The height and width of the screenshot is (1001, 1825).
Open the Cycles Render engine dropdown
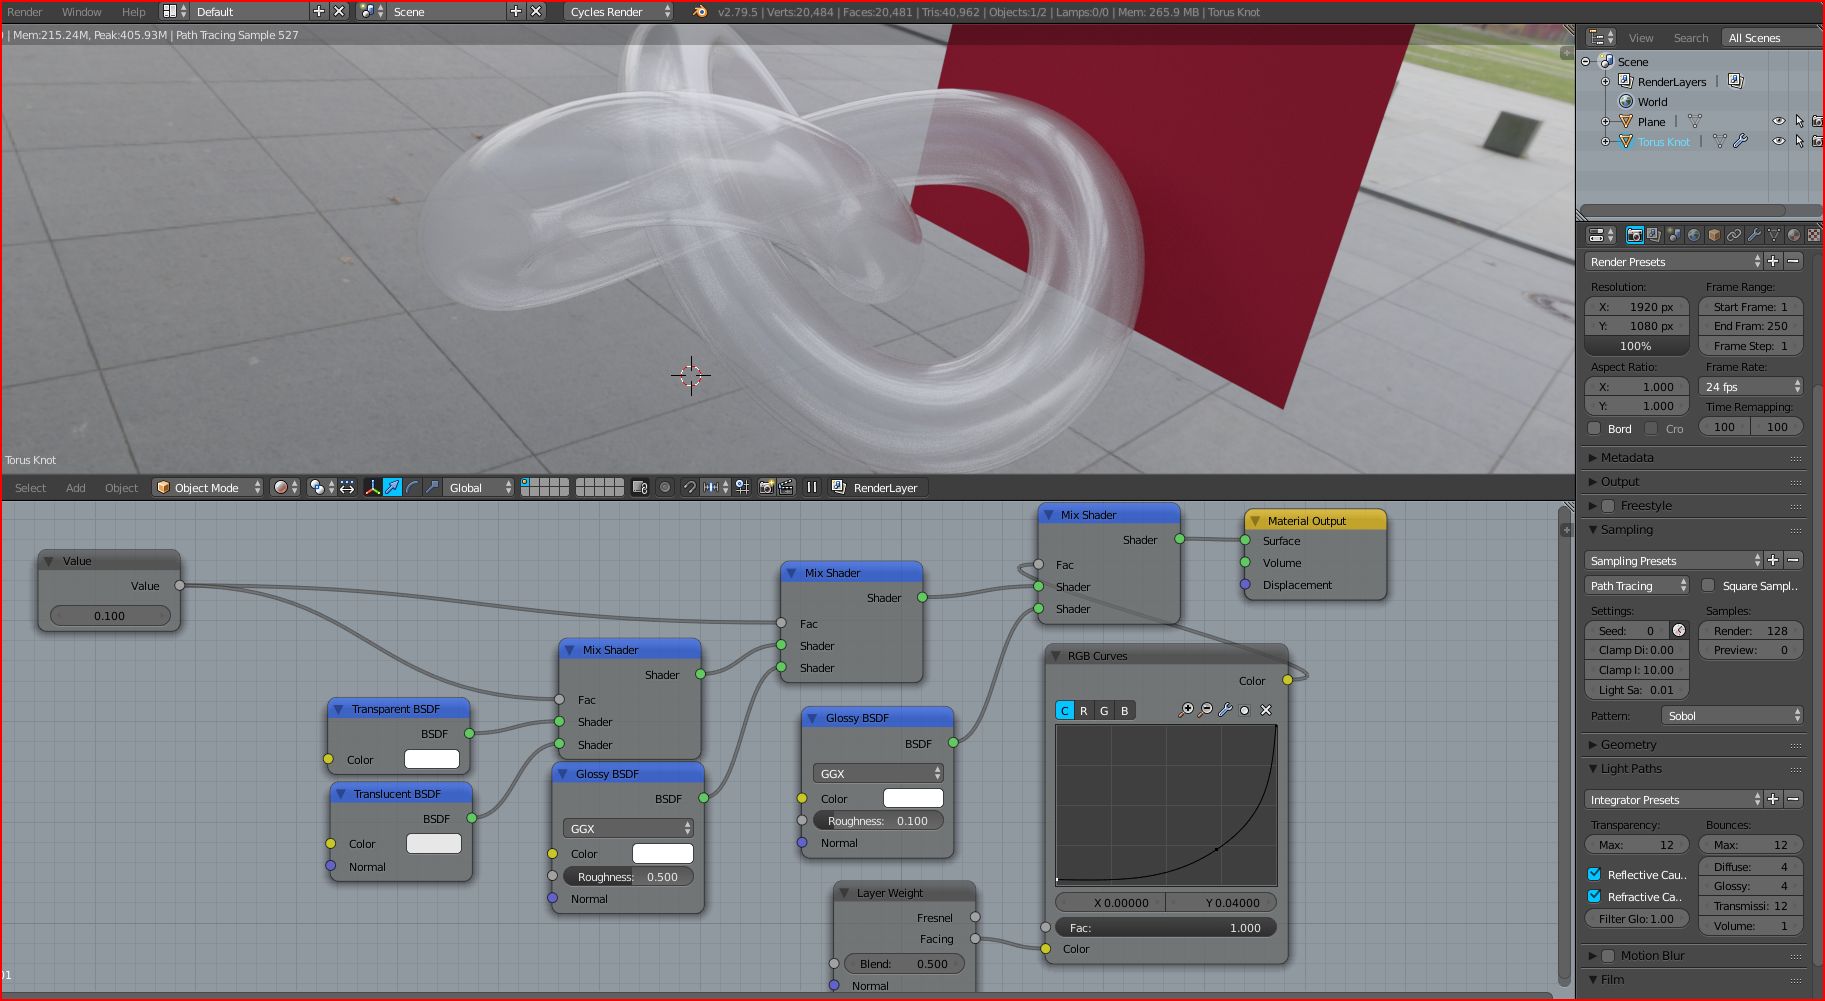(x=620, y=12)
